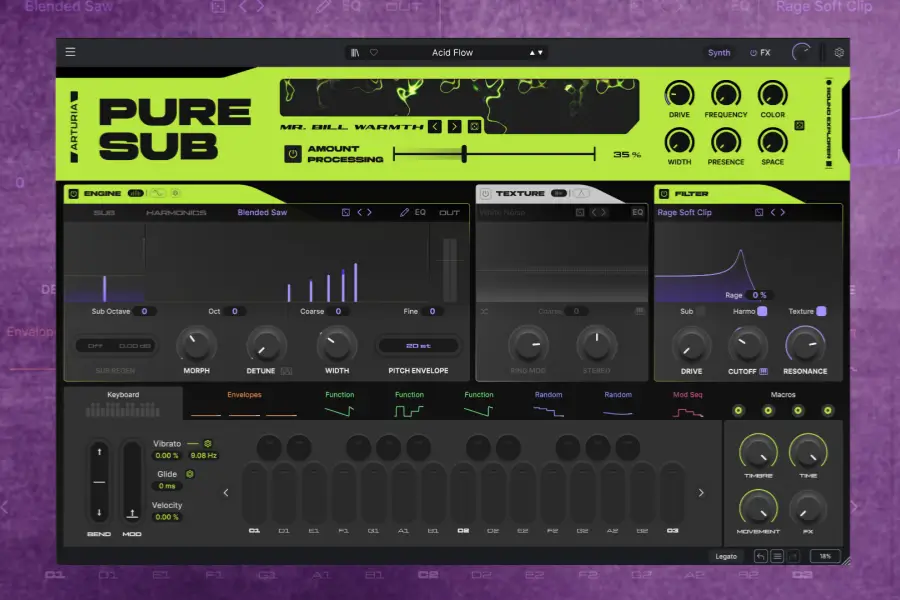Choose next Rage Soft Clip filter type
Screen dimensions: 900x600
click(782, 212)
